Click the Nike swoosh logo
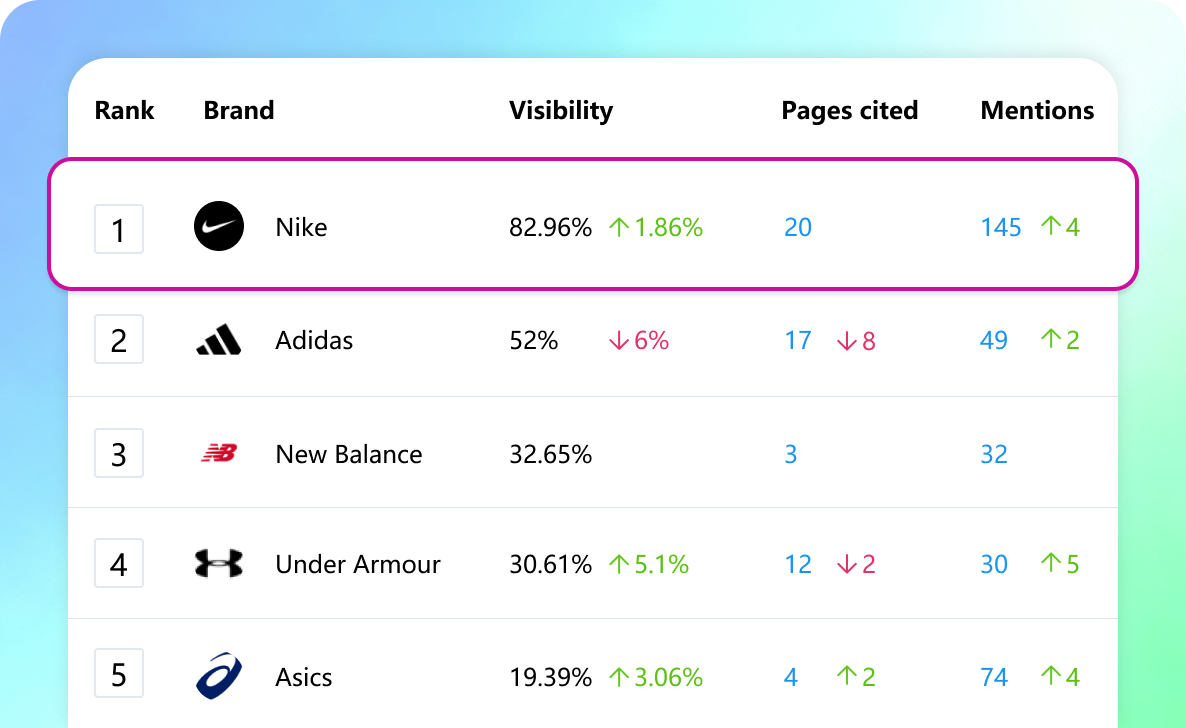 click(218, 227)
